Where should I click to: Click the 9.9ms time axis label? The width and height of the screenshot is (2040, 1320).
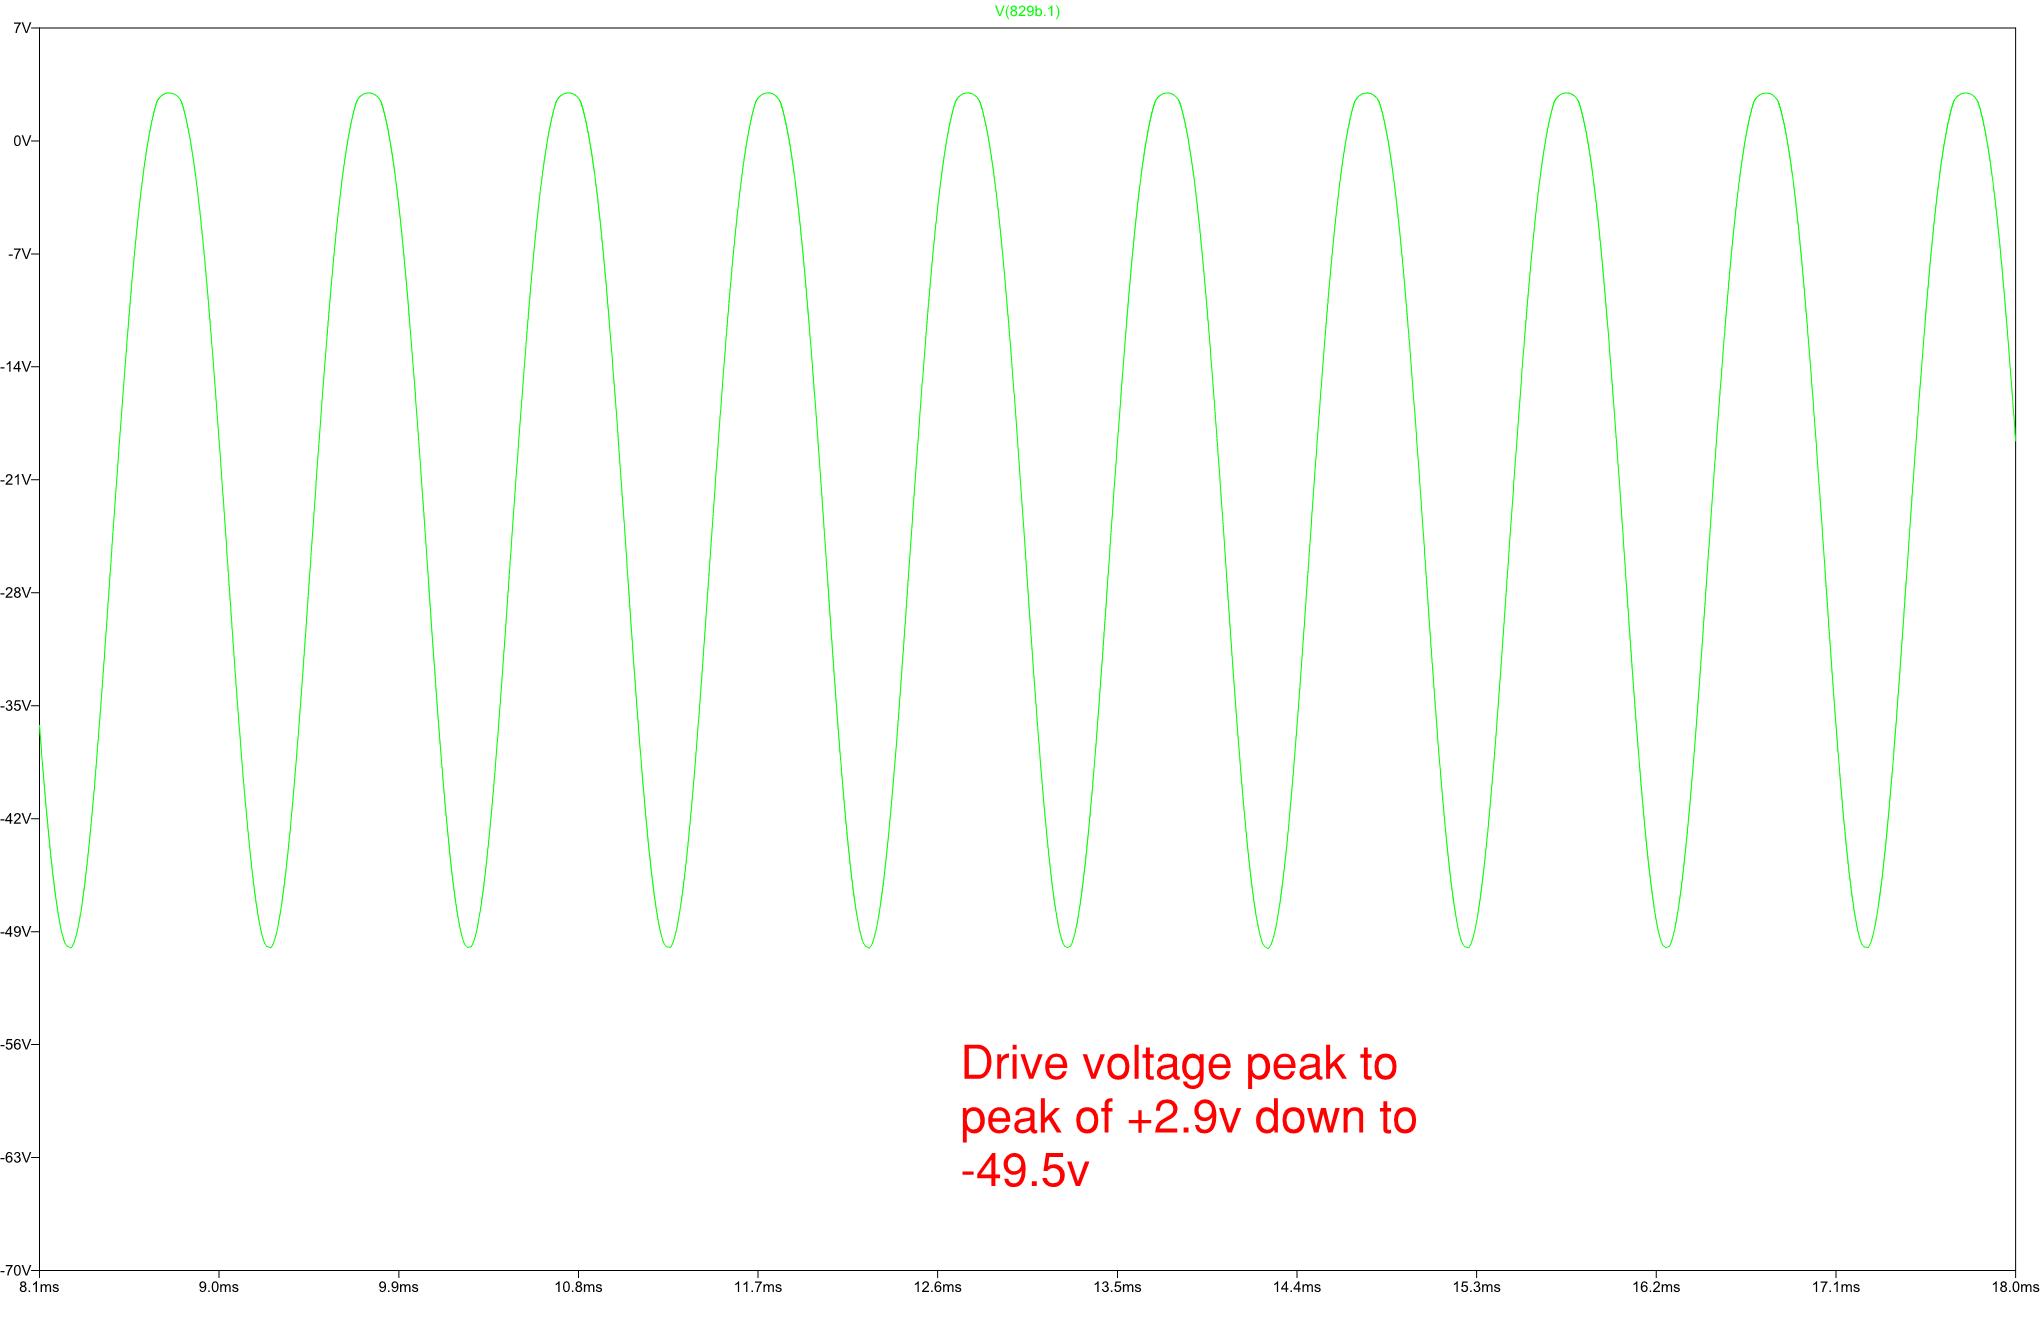pyautogui.click(x=398, y=1287)
